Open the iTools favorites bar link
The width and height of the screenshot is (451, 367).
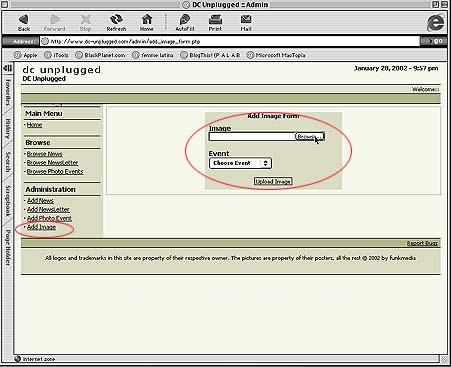pyautogui.click(x=56, y=55)
